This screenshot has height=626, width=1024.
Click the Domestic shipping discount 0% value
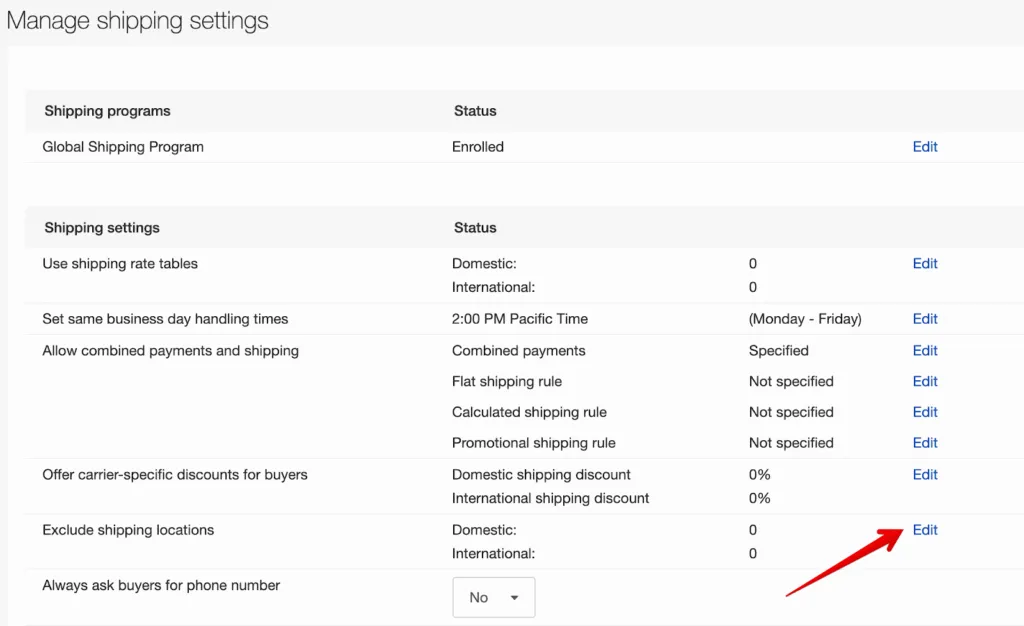(x=759, y=474)
